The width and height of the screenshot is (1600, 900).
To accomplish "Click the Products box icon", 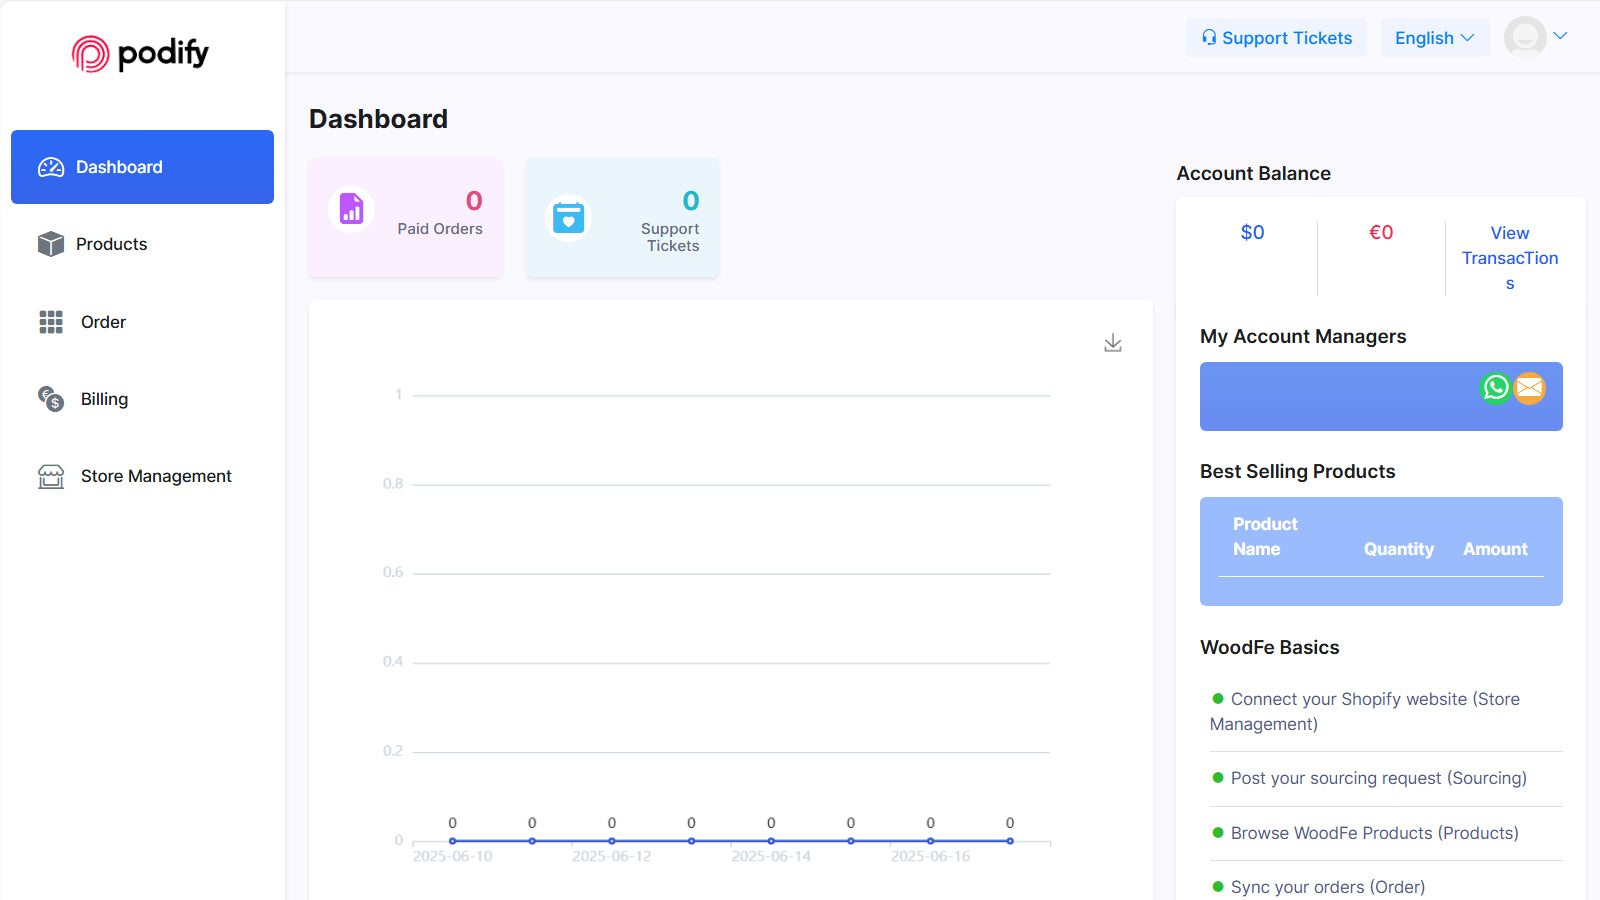I will coord(51,244).
